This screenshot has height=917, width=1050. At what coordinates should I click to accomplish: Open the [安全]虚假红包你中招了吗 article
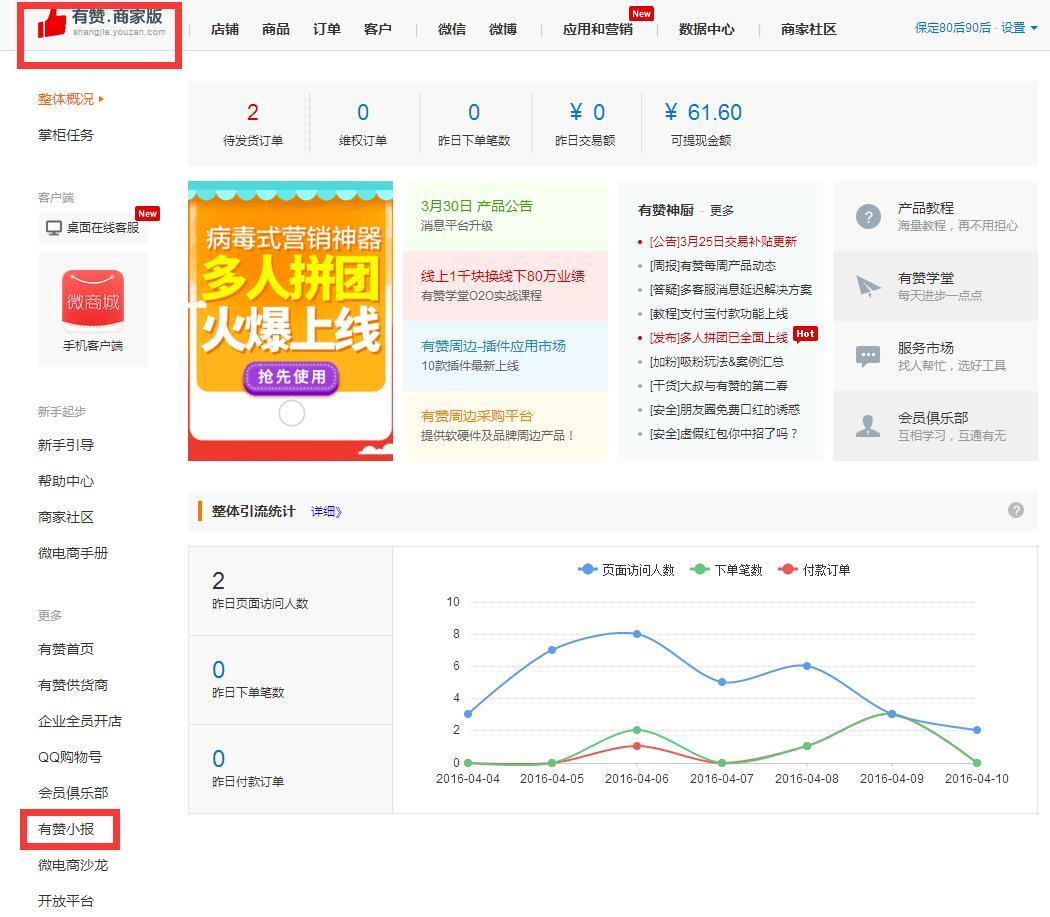click(x=724, y=434)
